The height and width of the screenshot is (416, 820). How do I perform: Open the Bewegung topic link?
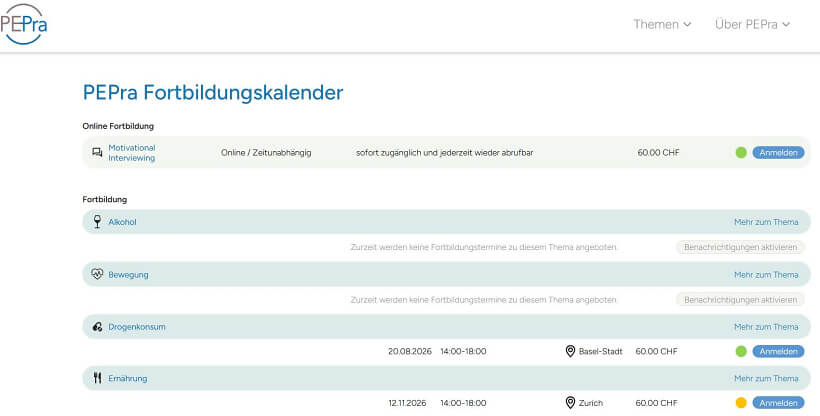(128, 275)
